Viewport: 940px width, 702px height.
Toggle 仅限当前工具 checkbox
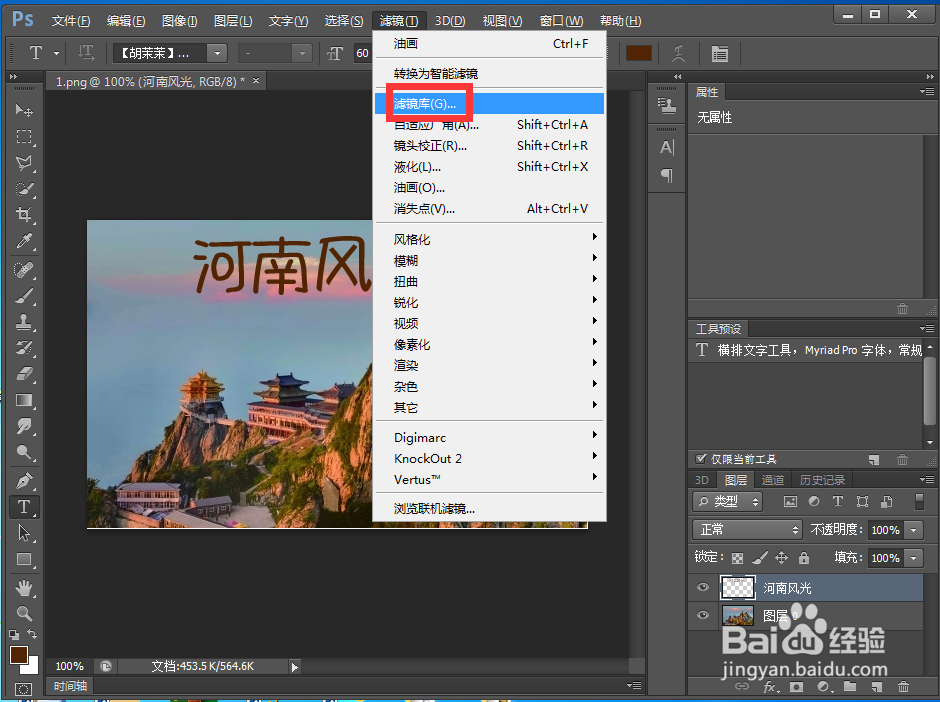click(x=700, y=459)
